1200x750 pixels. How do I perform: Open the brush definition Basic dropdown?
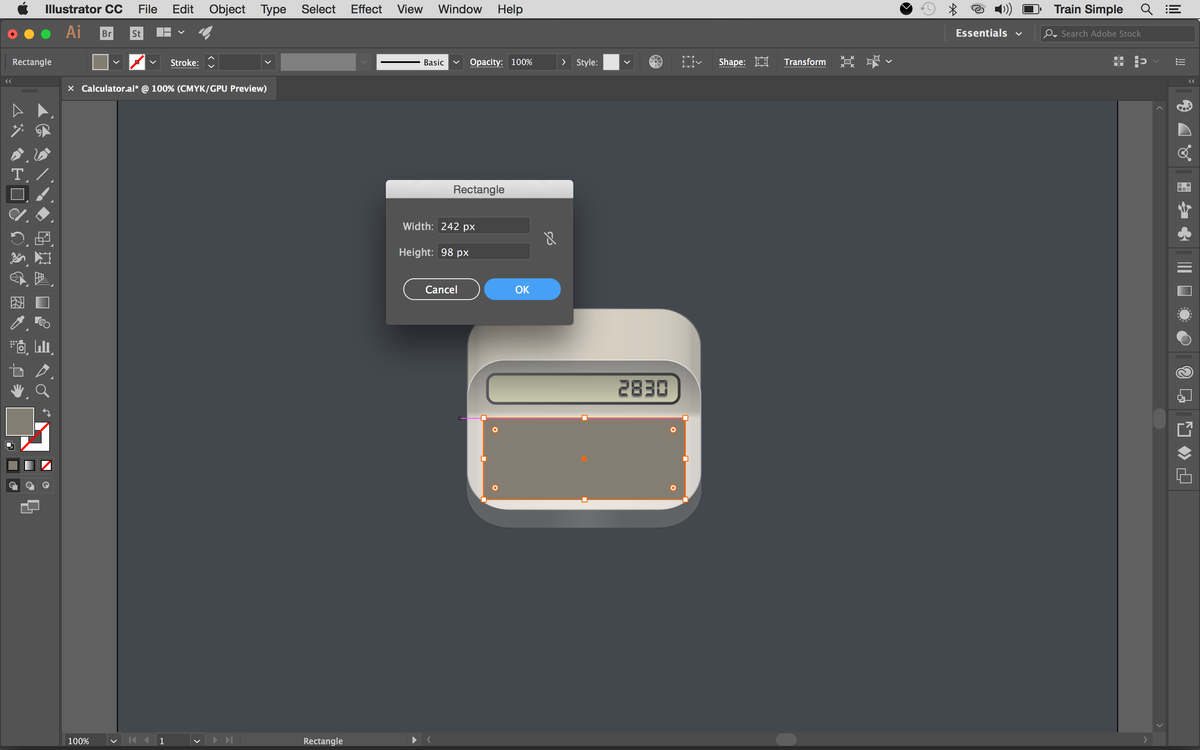click(x=456, y=61)
